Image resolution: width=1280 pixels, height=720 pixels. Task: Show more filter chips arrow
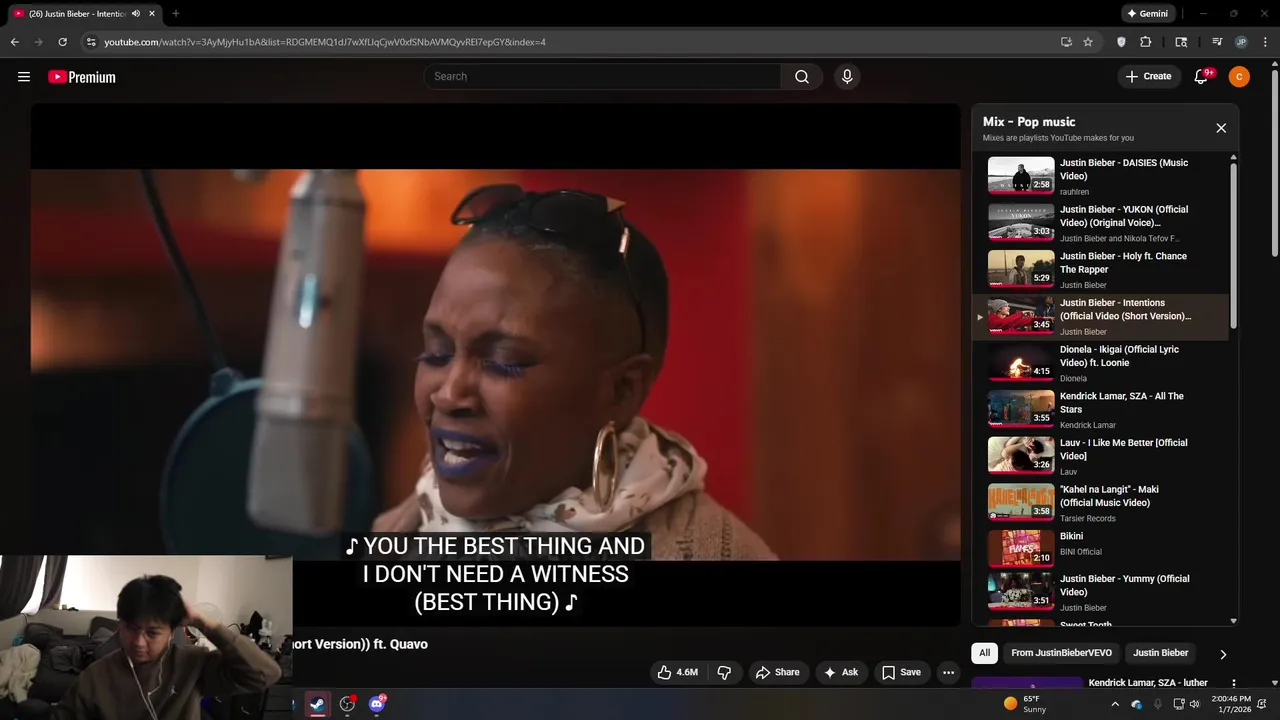pyautogui.click(x=1223, y=654)
